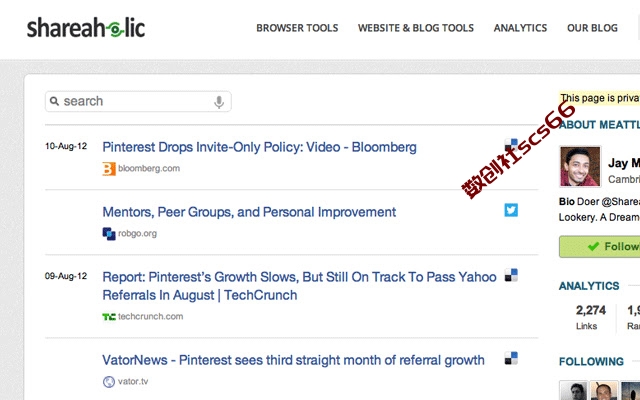The image size is (640, 400).
Task: Click the magnifying glass search icon
Action: pos(54,101)
